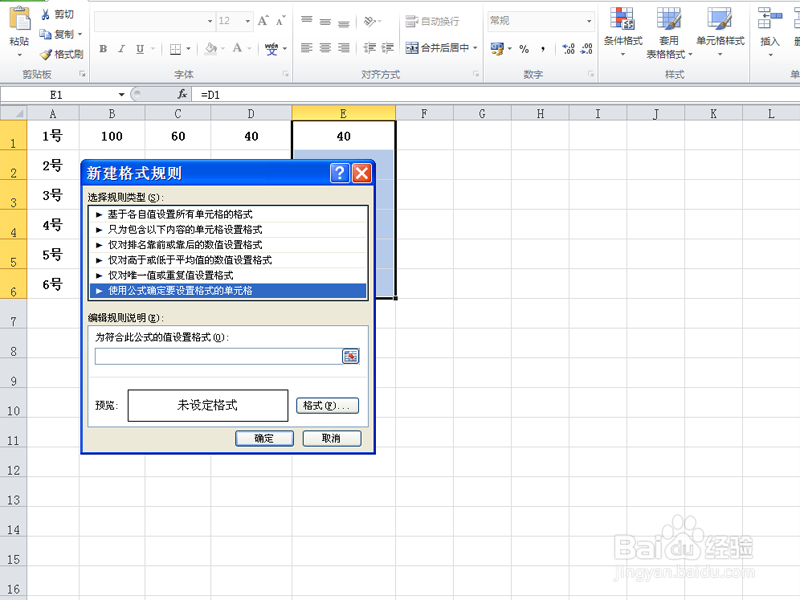
Task: Click the phonetic guide wén icon
Action: click(x=271, y=49)
